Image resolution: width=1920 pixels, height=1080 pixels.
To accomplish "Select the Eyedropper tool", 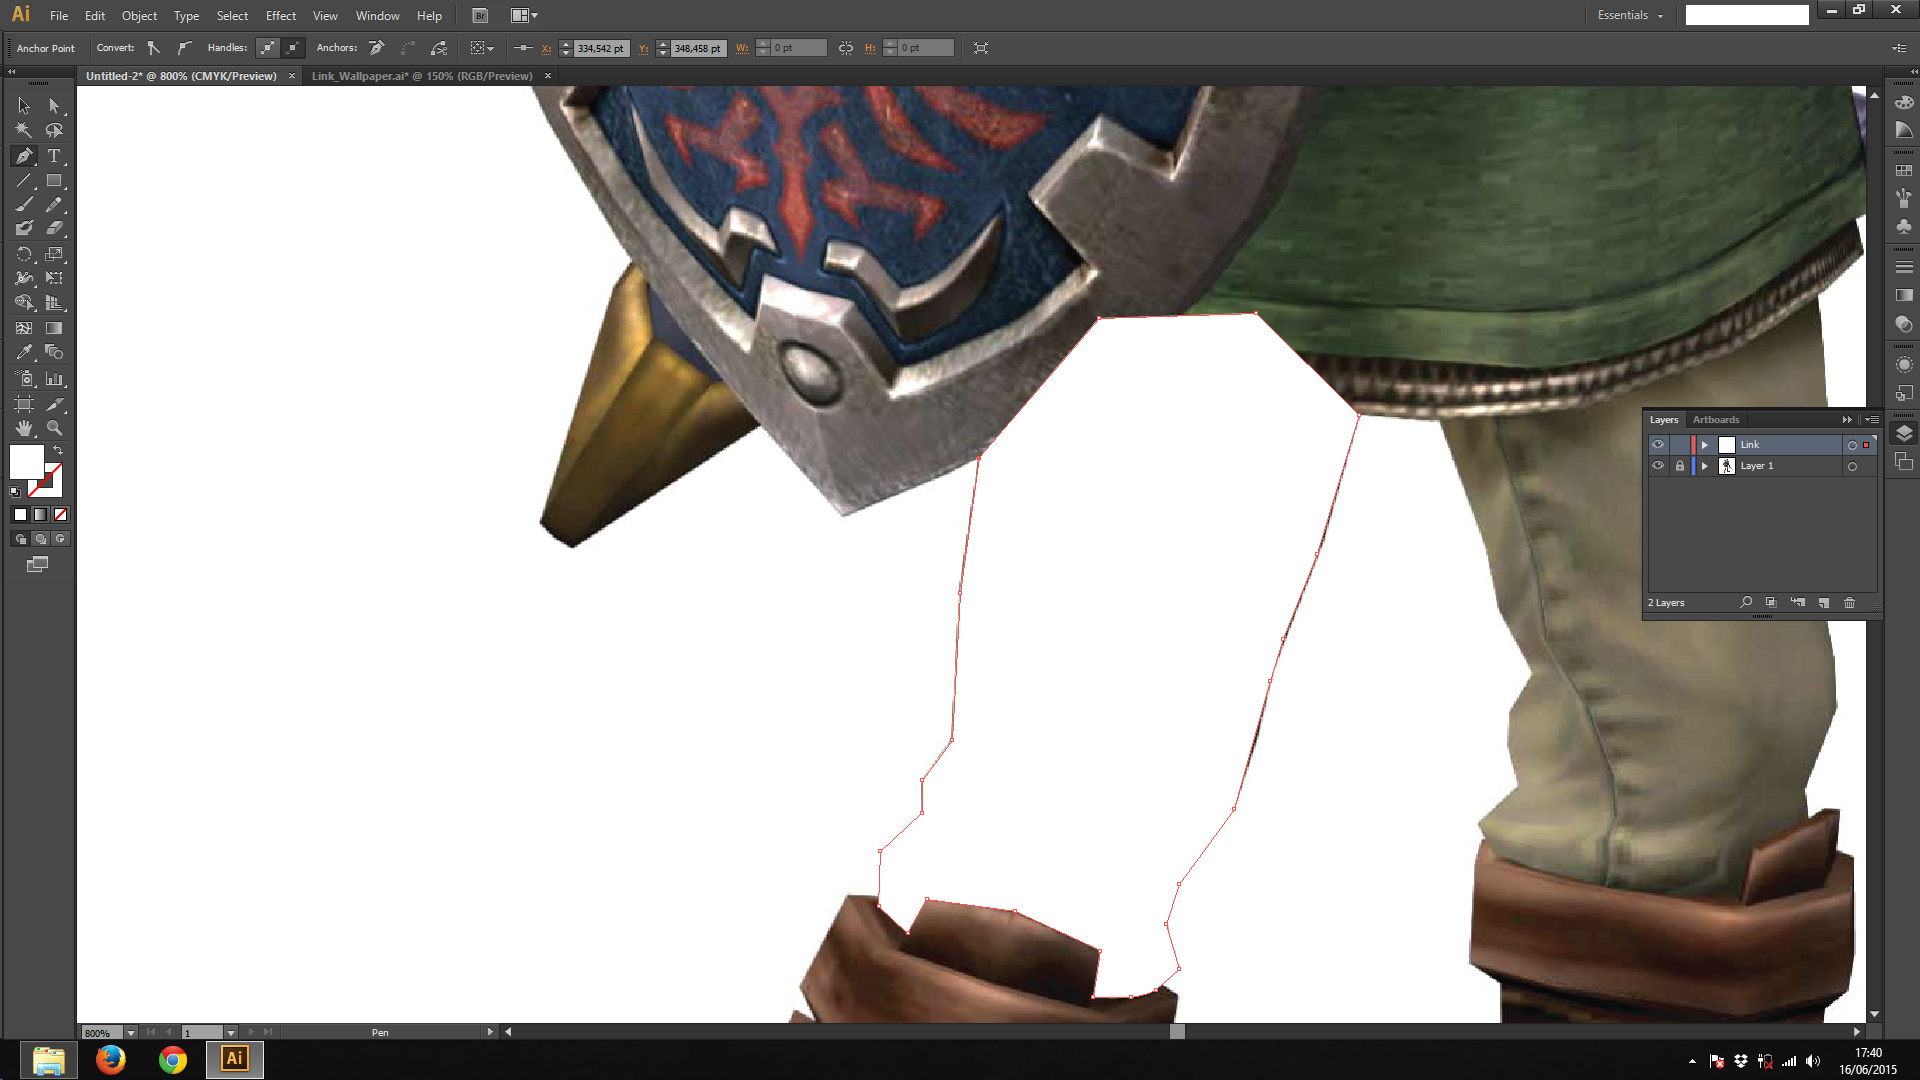I will click(24, 352).
